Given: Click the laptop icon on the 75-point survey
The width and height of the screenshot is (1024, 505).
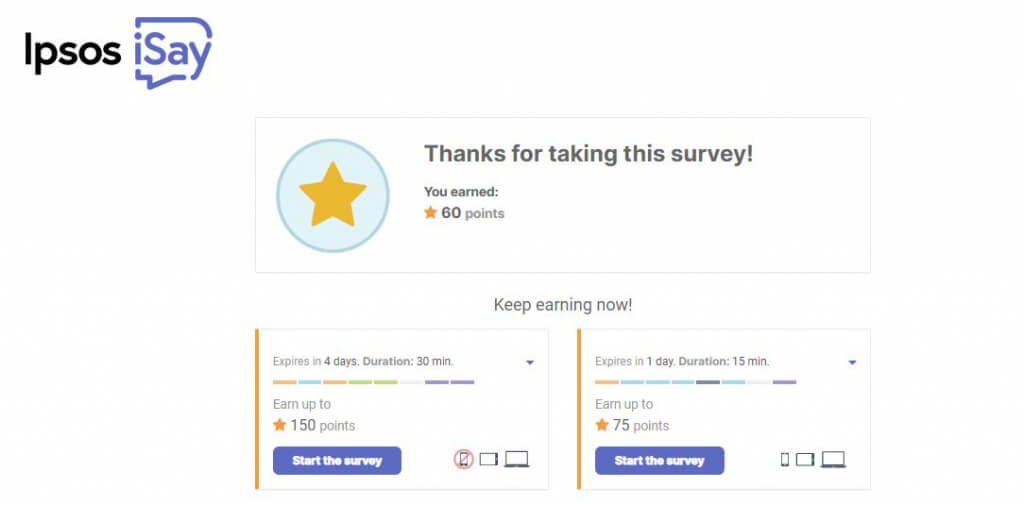Looking at the screenshot, I should (x=833, y=460).
